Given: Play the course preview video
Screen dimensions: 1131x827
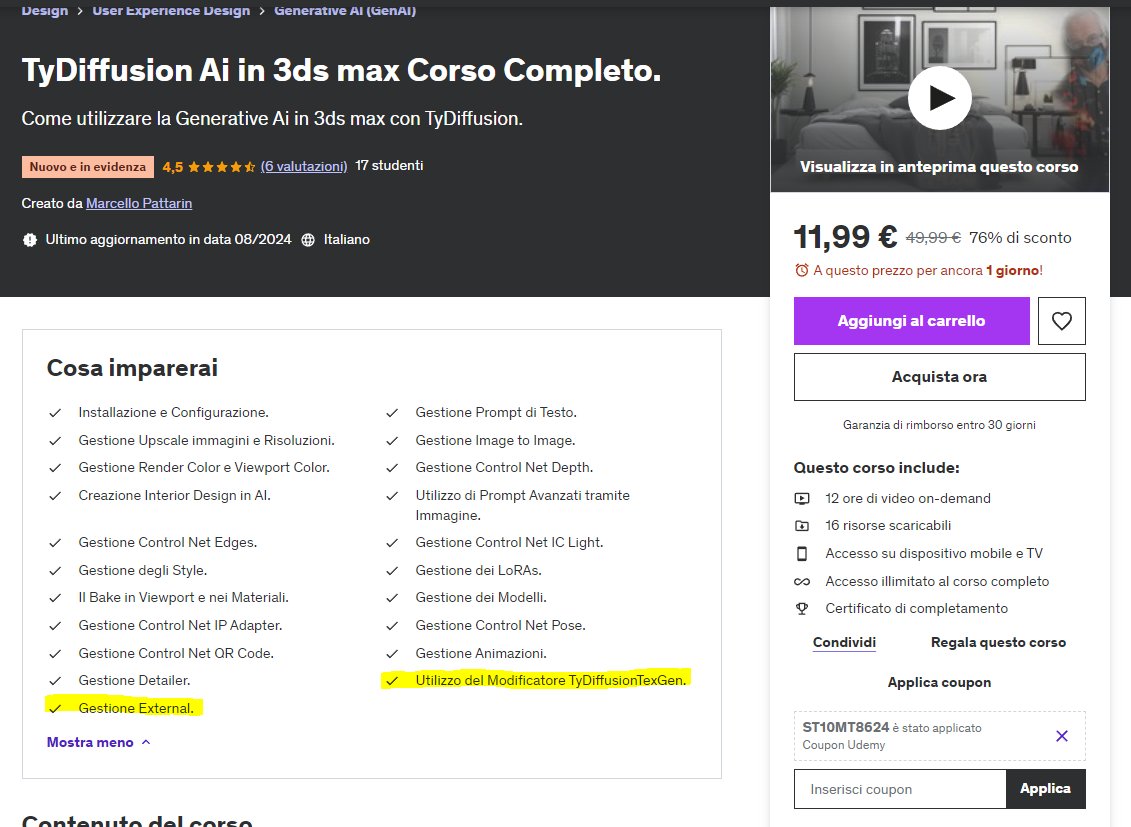Looking at the screenshot, I should click(x=939, y=98).
